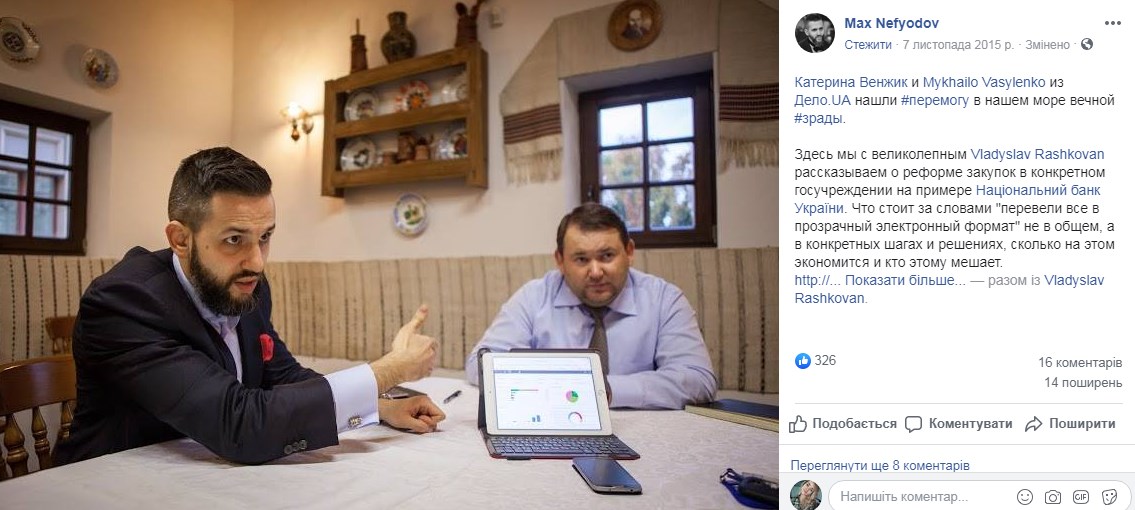The width and height of the screenshot is (1135, 510).
Task: Open the 14 поширень shares list
Action: (x=1083, y=383)
